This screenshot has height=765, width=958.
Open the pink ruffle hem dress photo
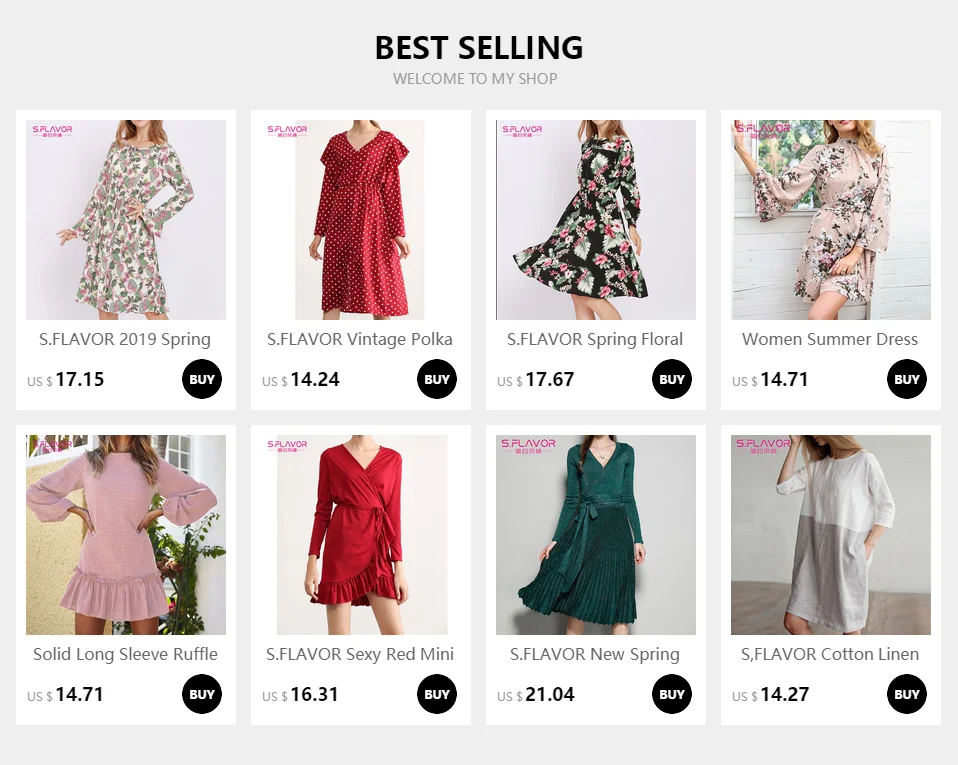(x=126, y=535)
